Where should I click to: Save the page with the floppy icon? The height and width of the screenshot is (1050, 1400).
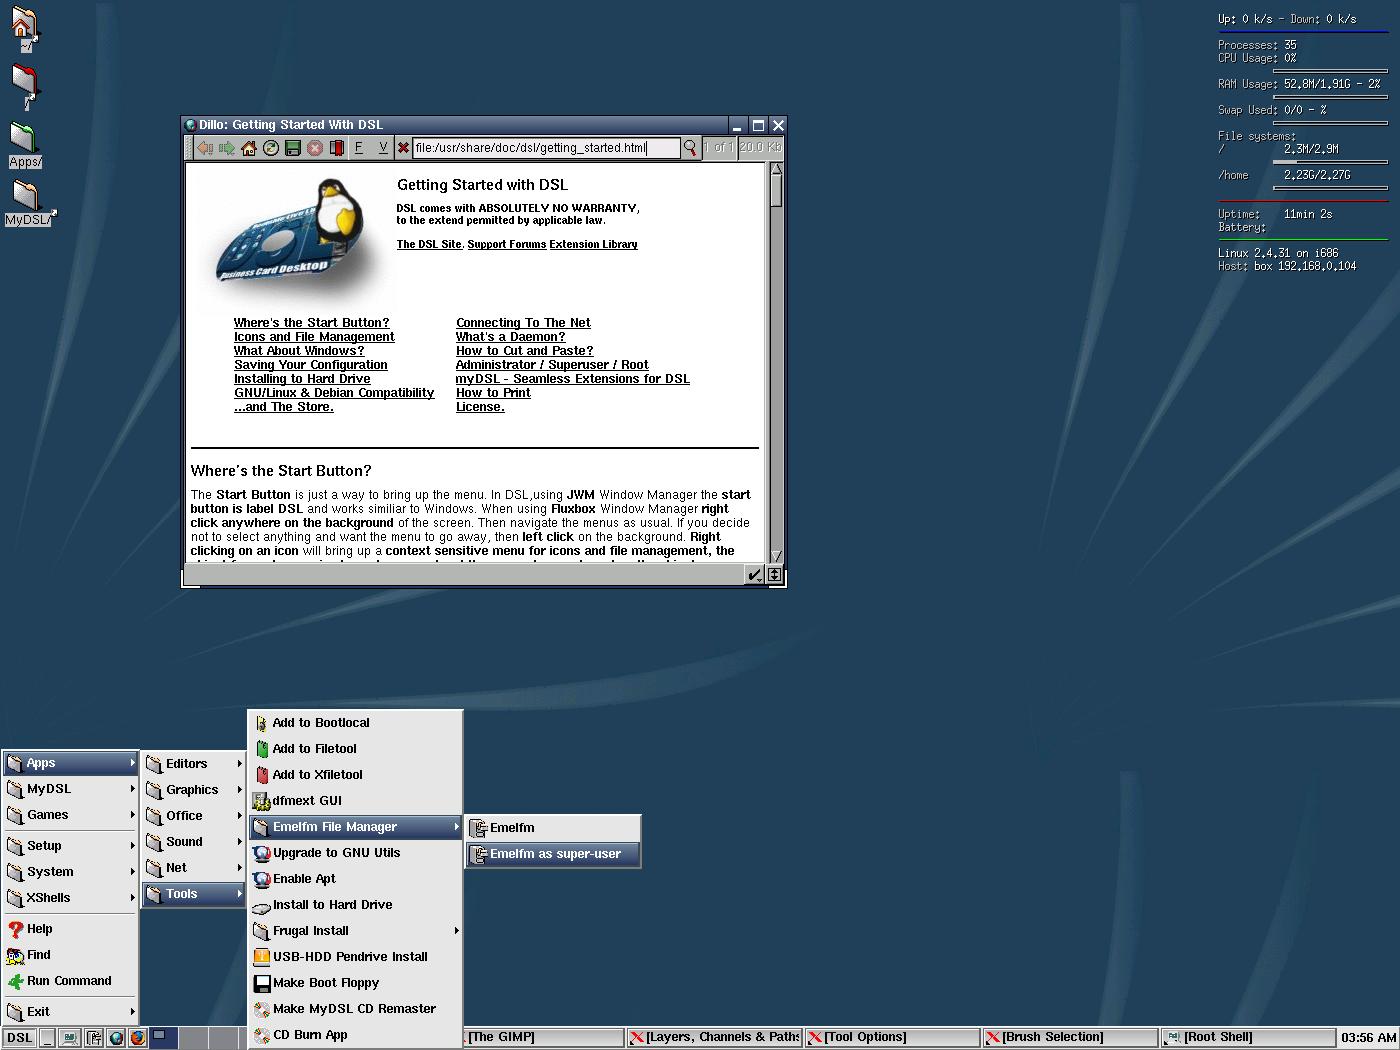[293, 148]
